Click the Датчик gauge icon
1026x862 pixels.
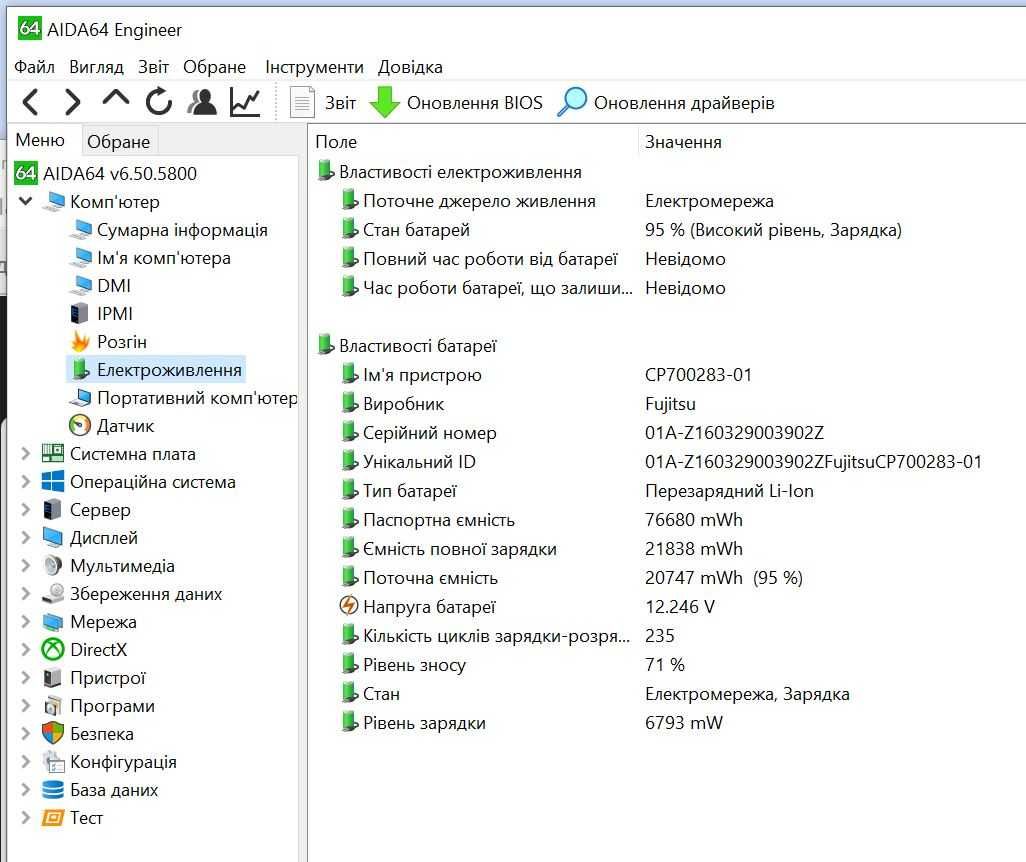click(x=80, y=425)
